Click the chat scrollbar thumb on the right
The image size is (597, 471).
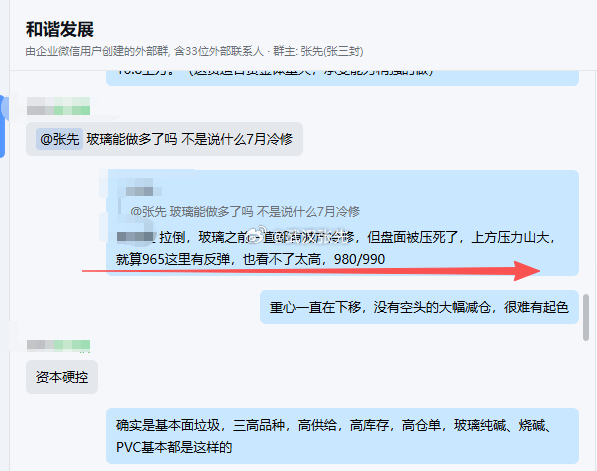pyautogui.click(x=586, y=317)
